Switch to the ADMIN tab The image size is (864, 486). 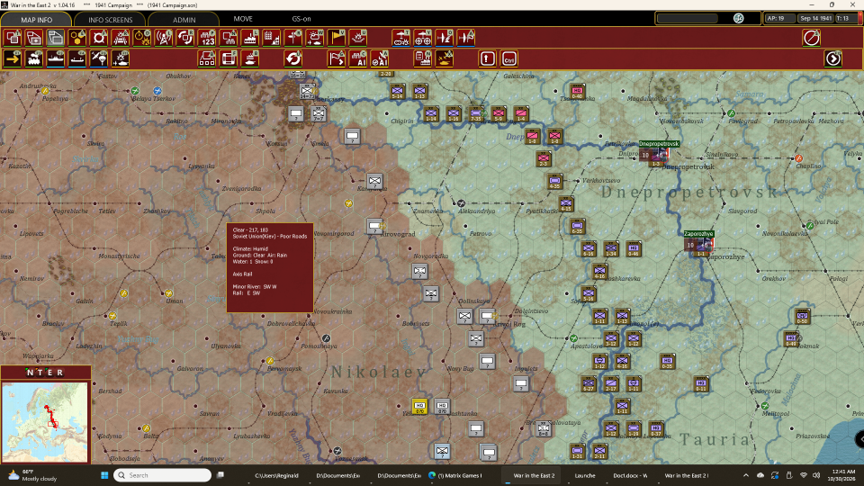[184, 19]
